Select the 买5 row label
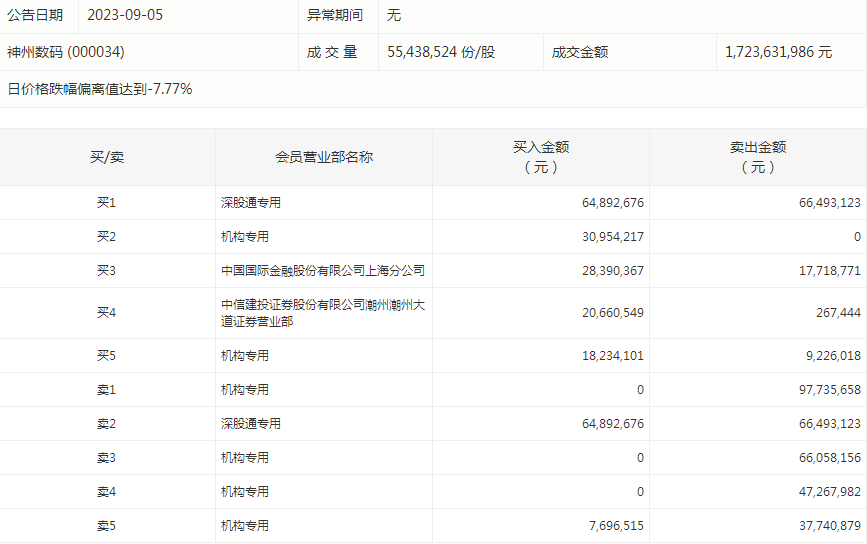 [x=107, y=355]
